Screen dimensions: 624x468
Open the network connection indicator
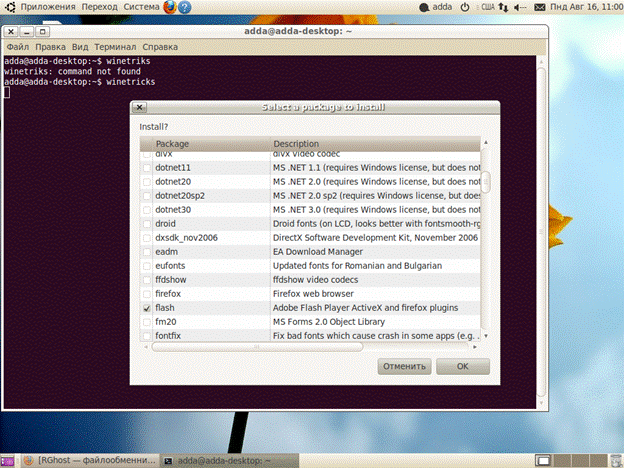click(503, 7)
